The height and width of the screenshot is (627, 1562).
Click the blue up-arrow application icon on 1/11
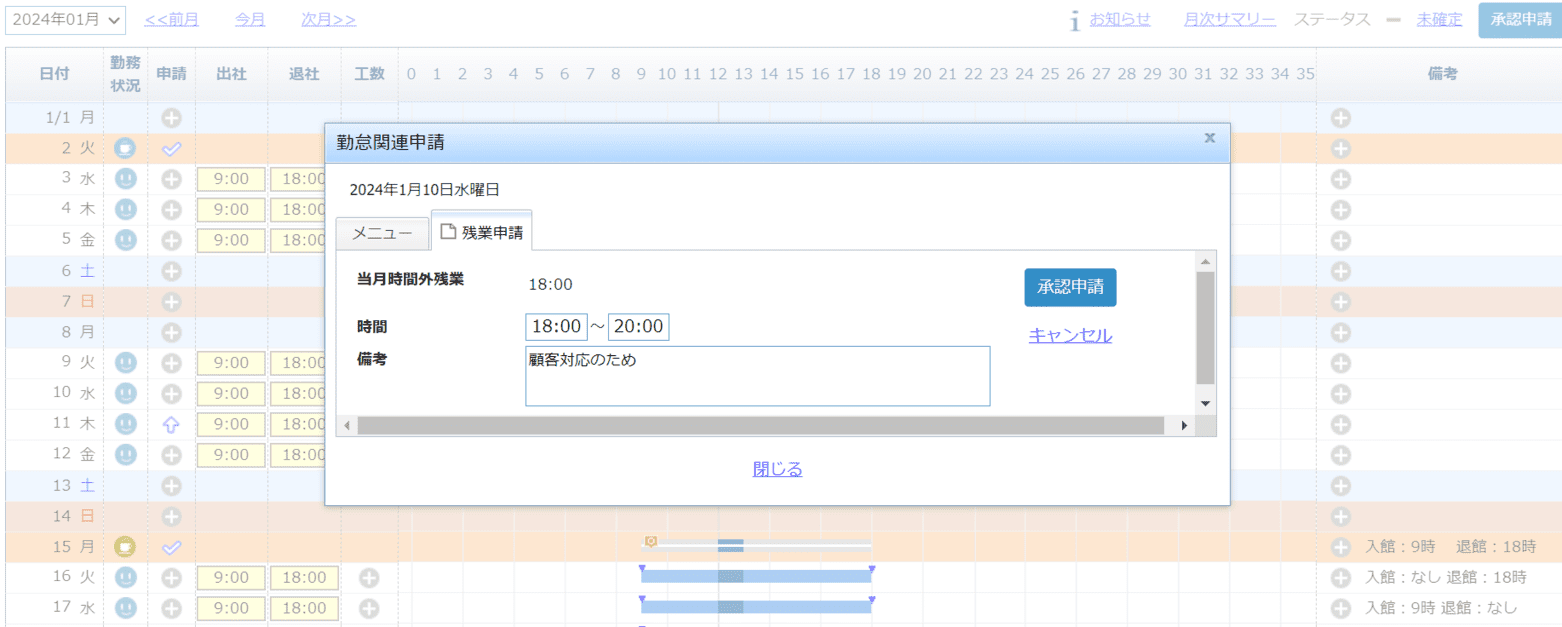pyautogui.click(x=170, y=423)
